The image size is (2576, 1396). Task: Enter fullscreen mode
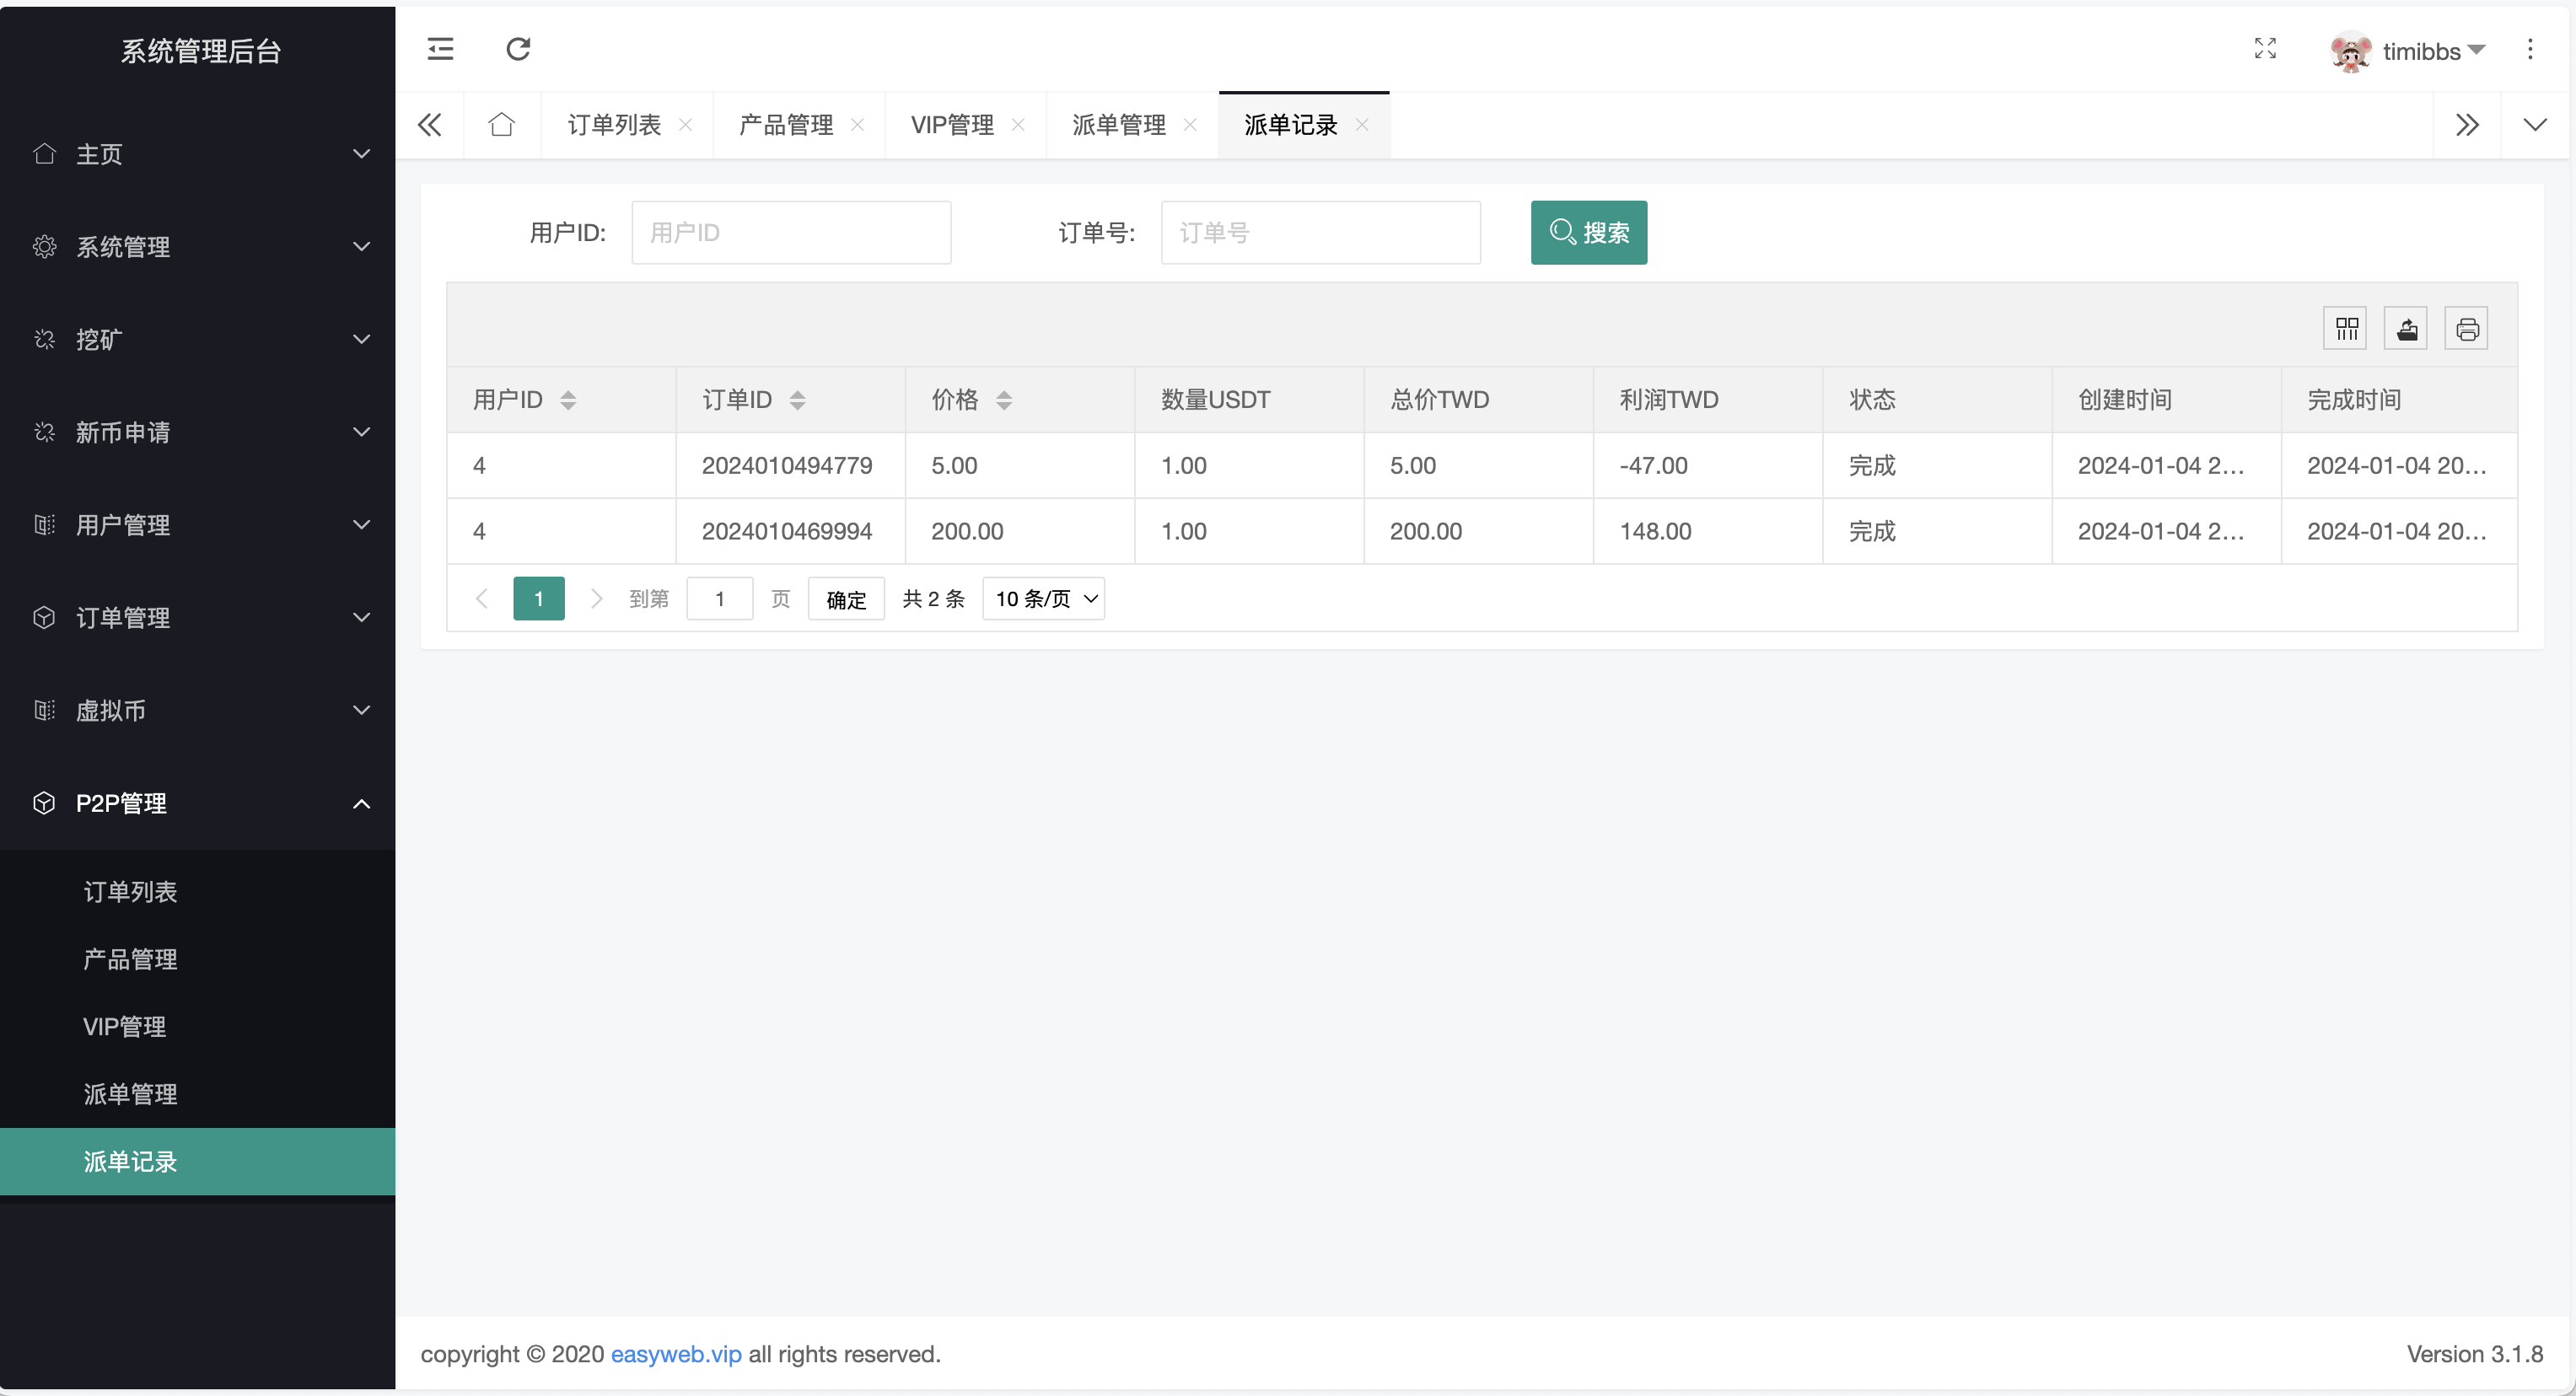[x=2265, y=49]
